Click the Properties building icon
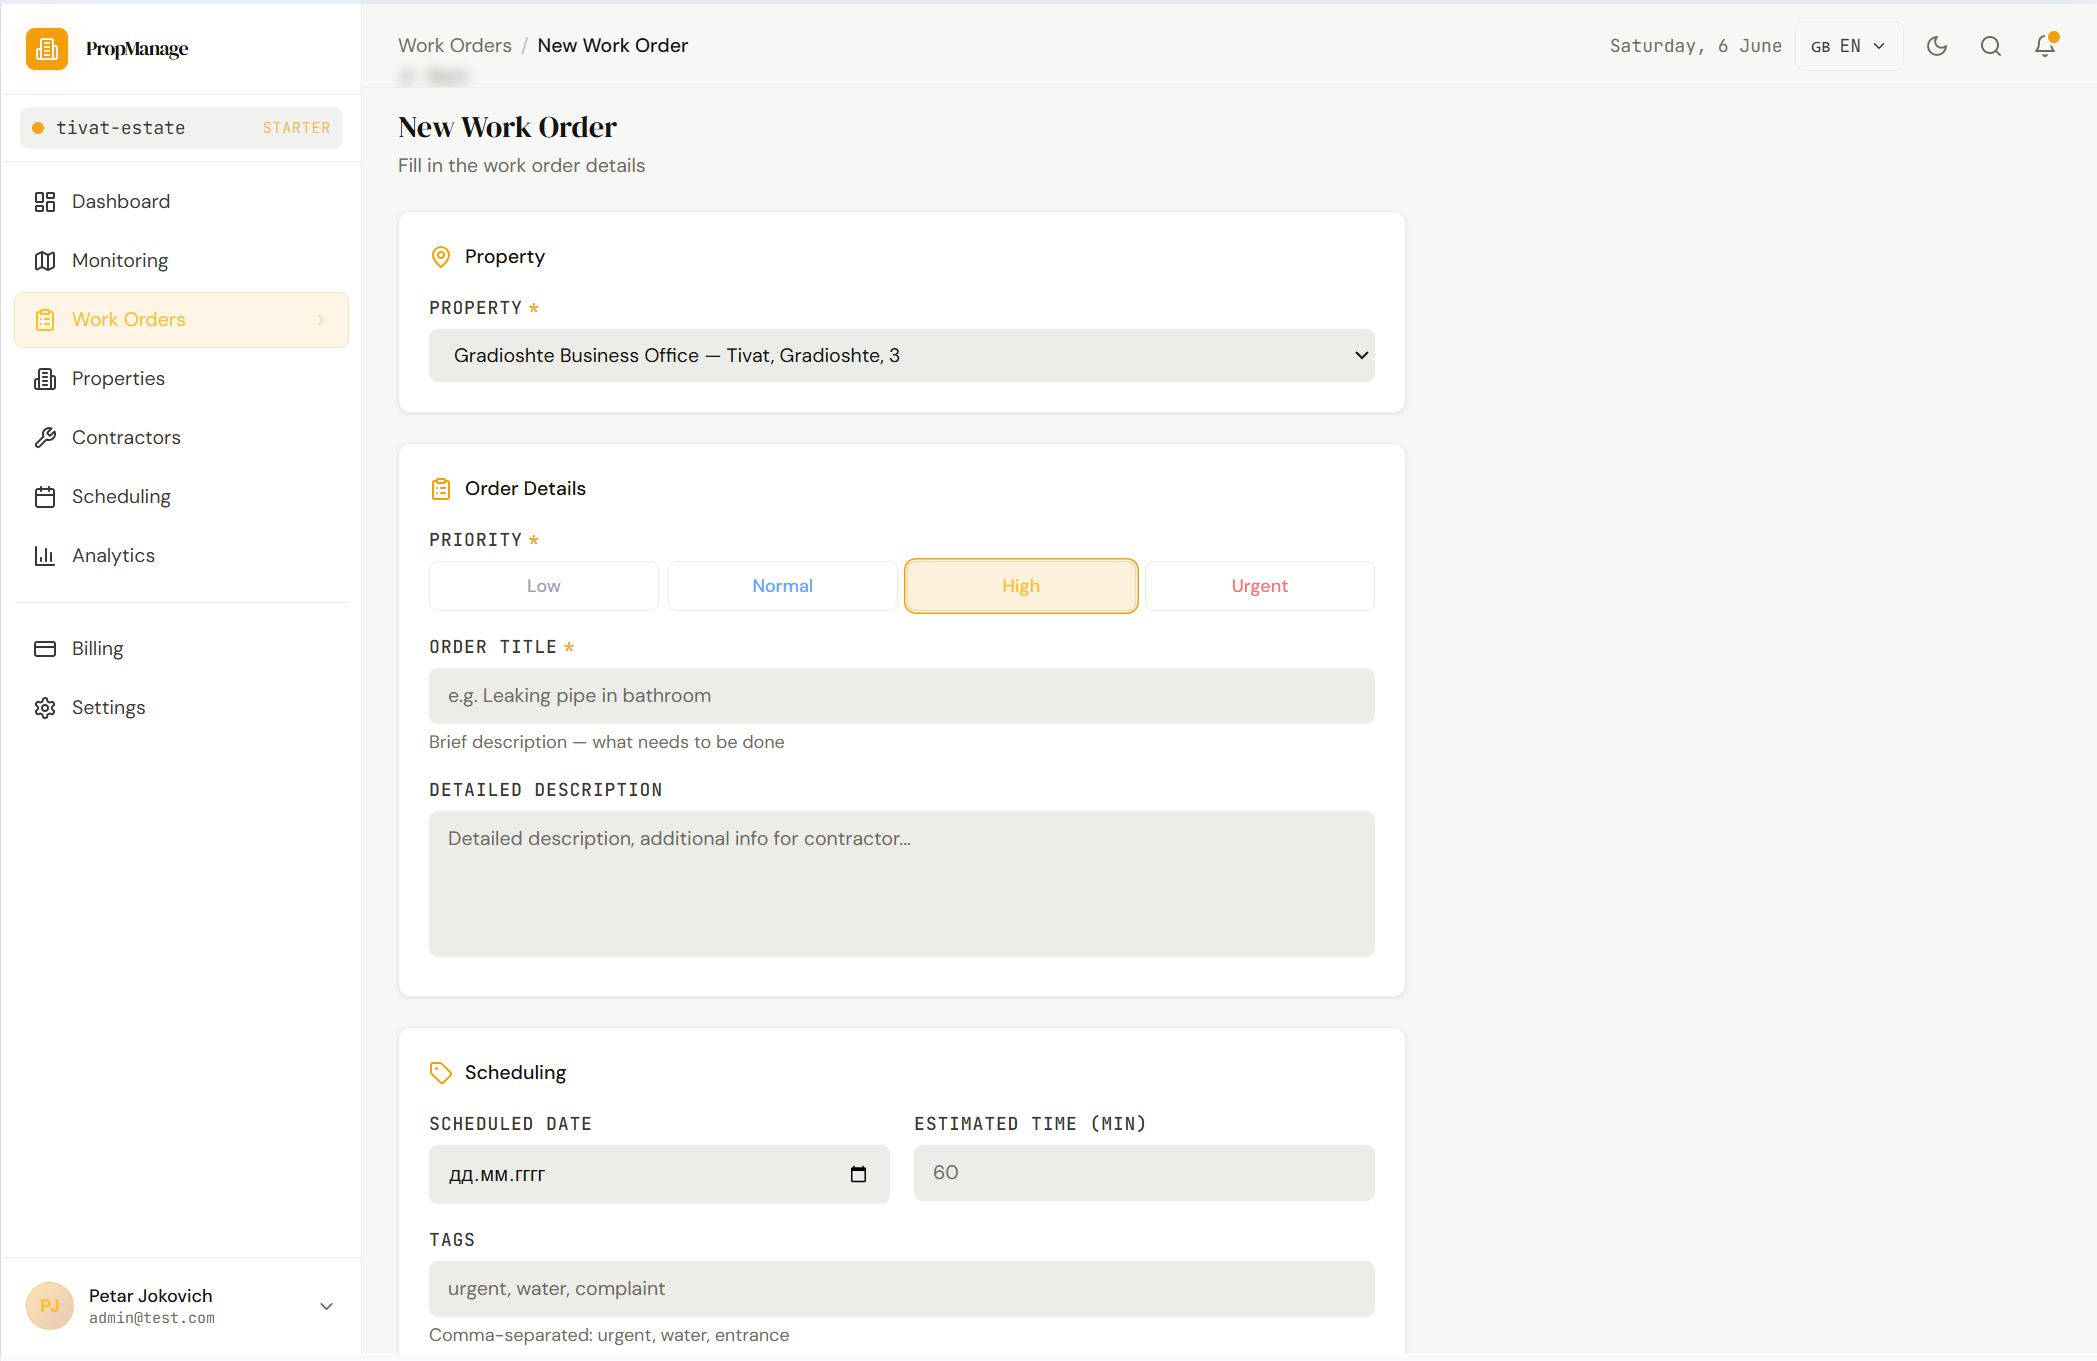This screenshot has width=2097, height=1361. [45, 379]
